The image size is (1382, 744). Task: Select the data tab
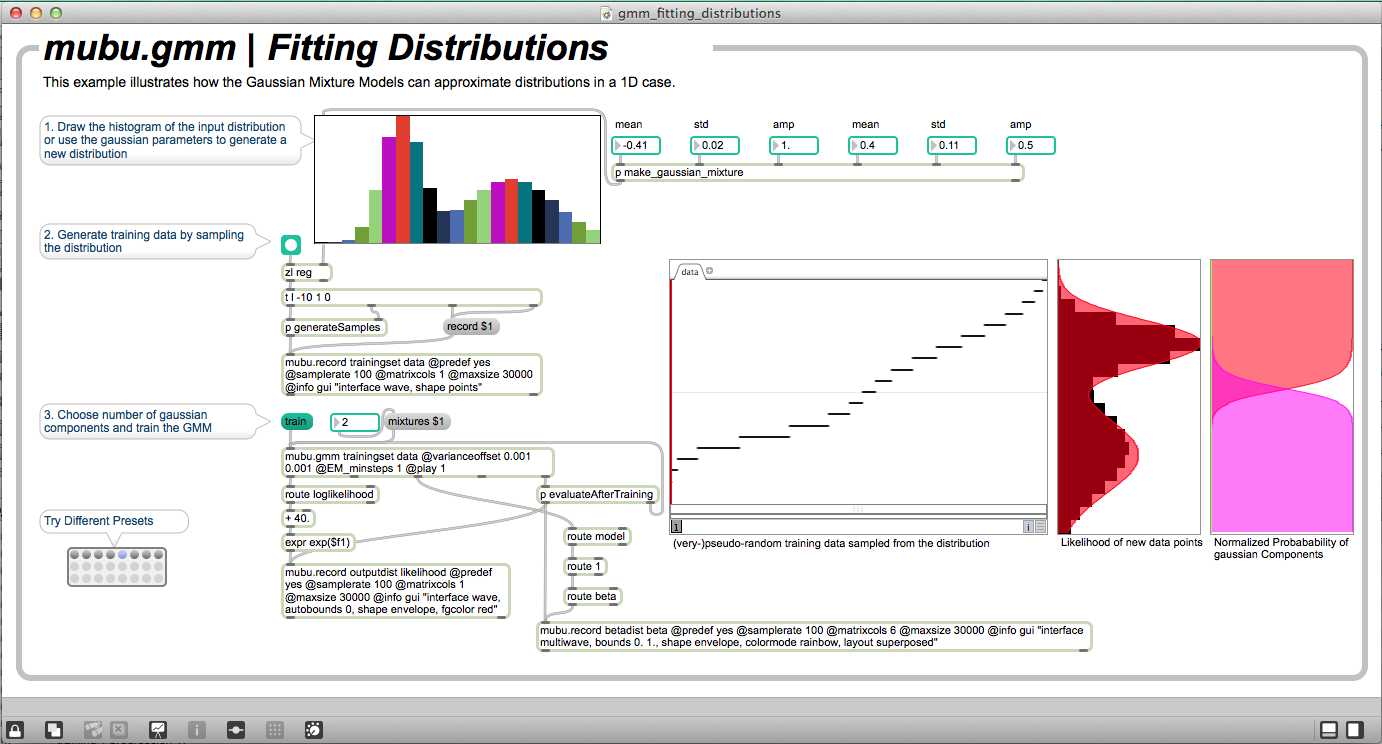click(689, 271)
